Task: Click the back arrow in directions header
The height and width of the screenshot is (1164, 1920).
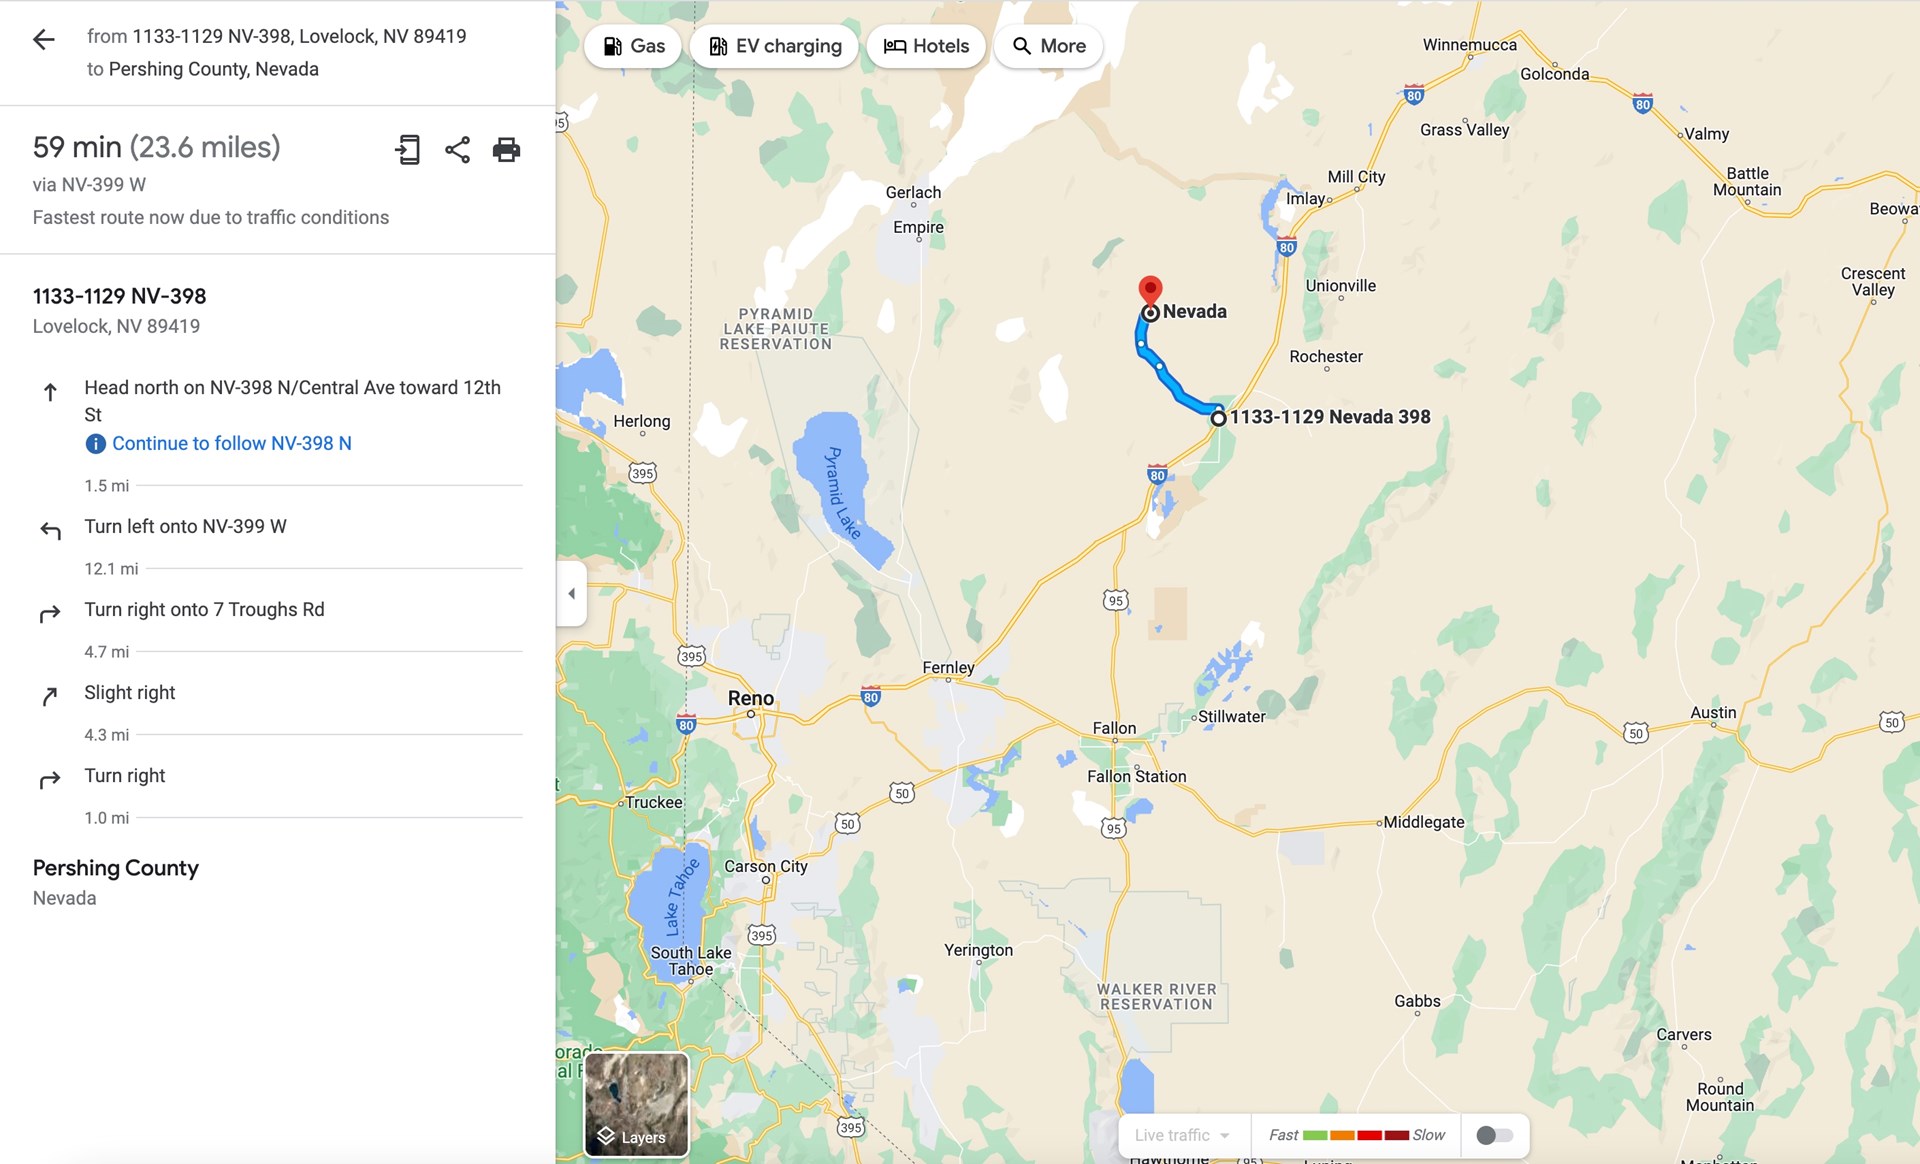Action: [x=43, y=40]
